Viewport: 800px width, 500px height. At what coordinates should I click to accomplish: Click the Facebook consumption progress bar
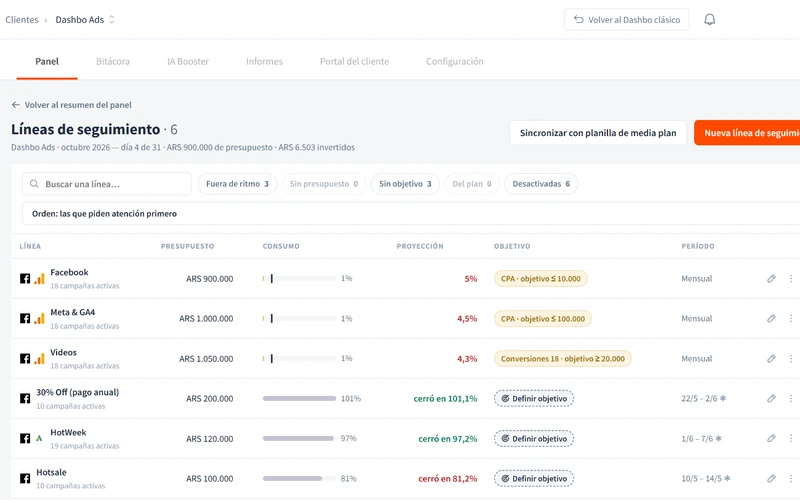[299, 279]
